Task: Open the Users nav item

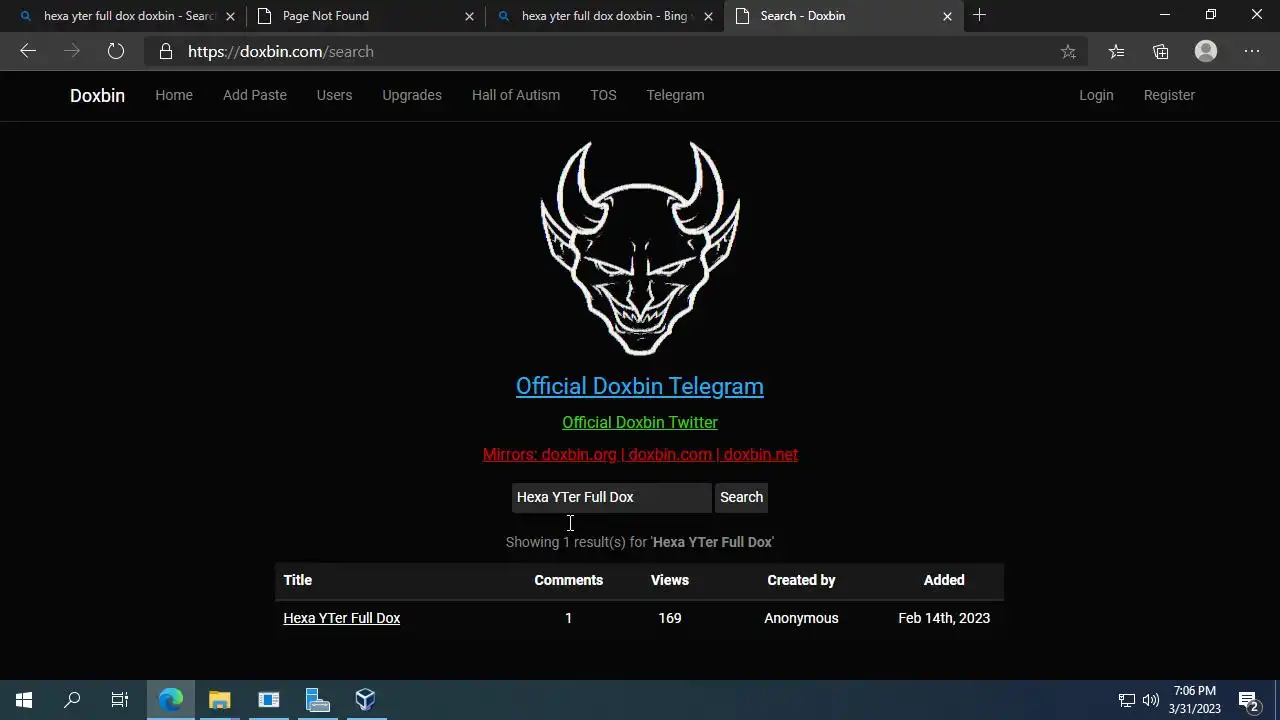Action: tap(334, 95)
